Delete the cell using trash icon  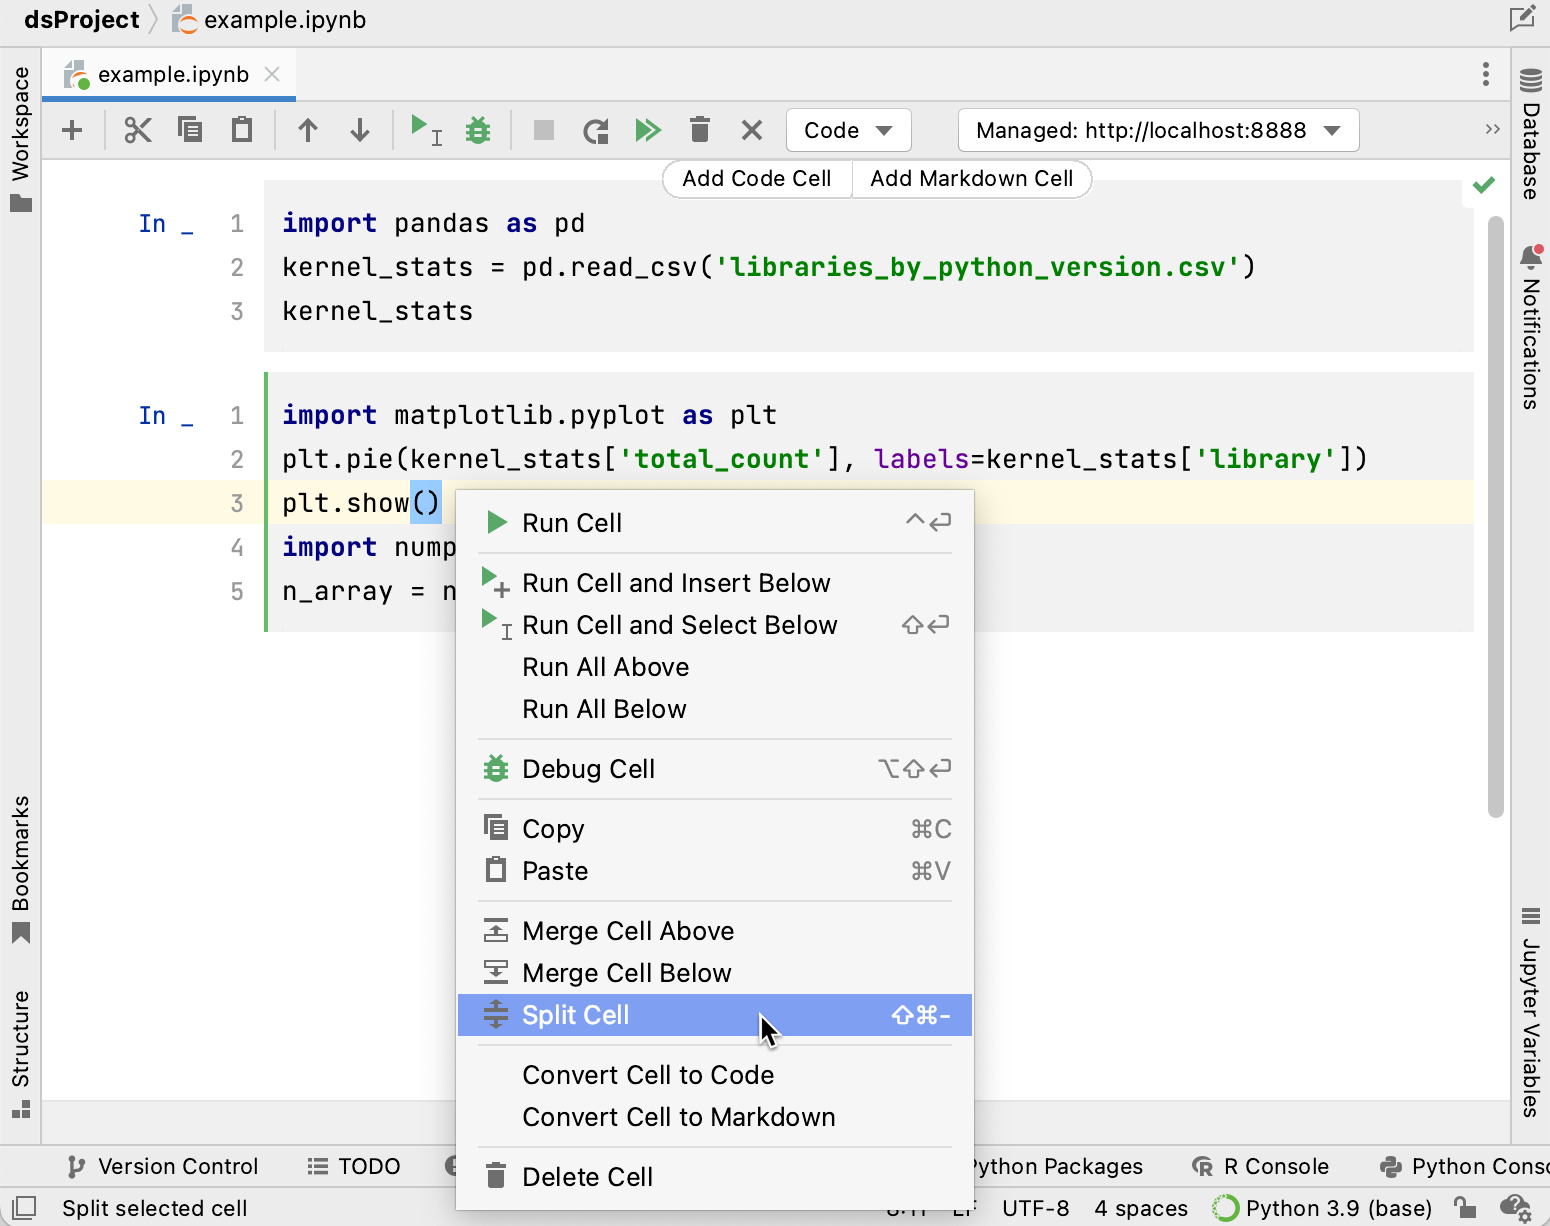[x=700, y=129]
